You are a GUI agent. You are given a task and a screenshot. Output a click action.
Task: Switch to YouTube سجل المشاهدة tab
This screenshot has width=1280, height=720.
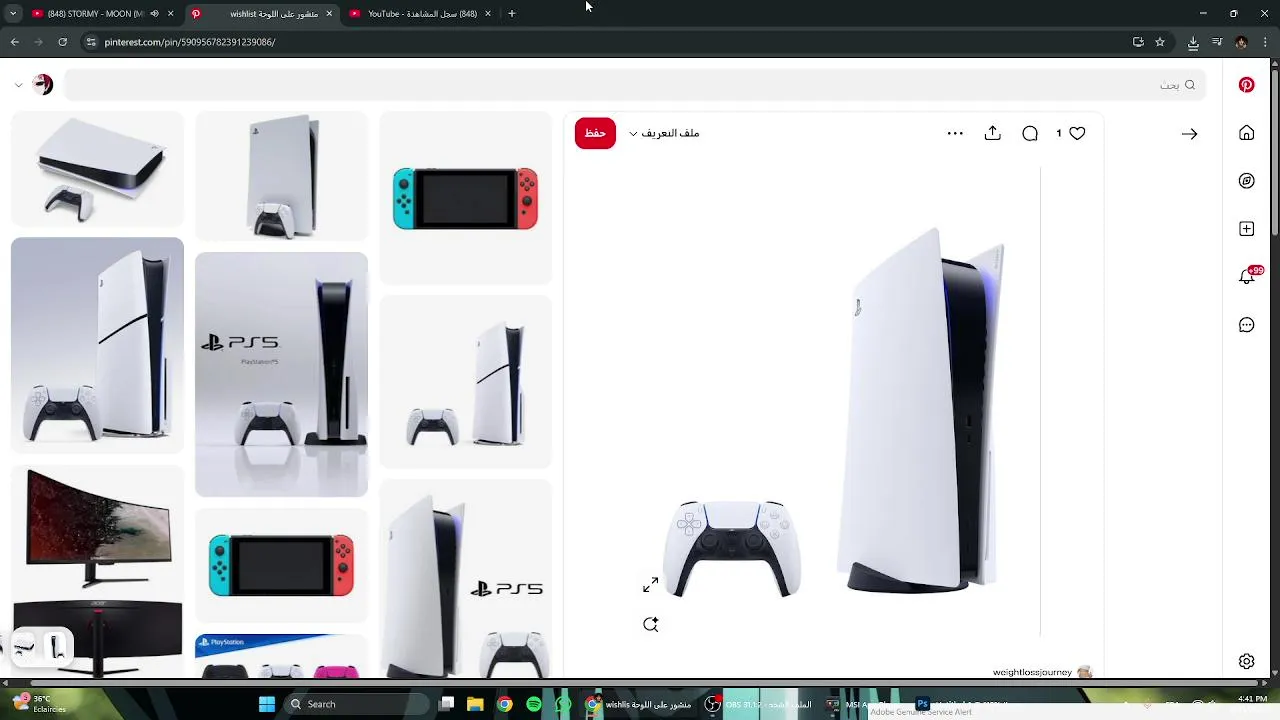pyautogui.click(x=422, y=14)
